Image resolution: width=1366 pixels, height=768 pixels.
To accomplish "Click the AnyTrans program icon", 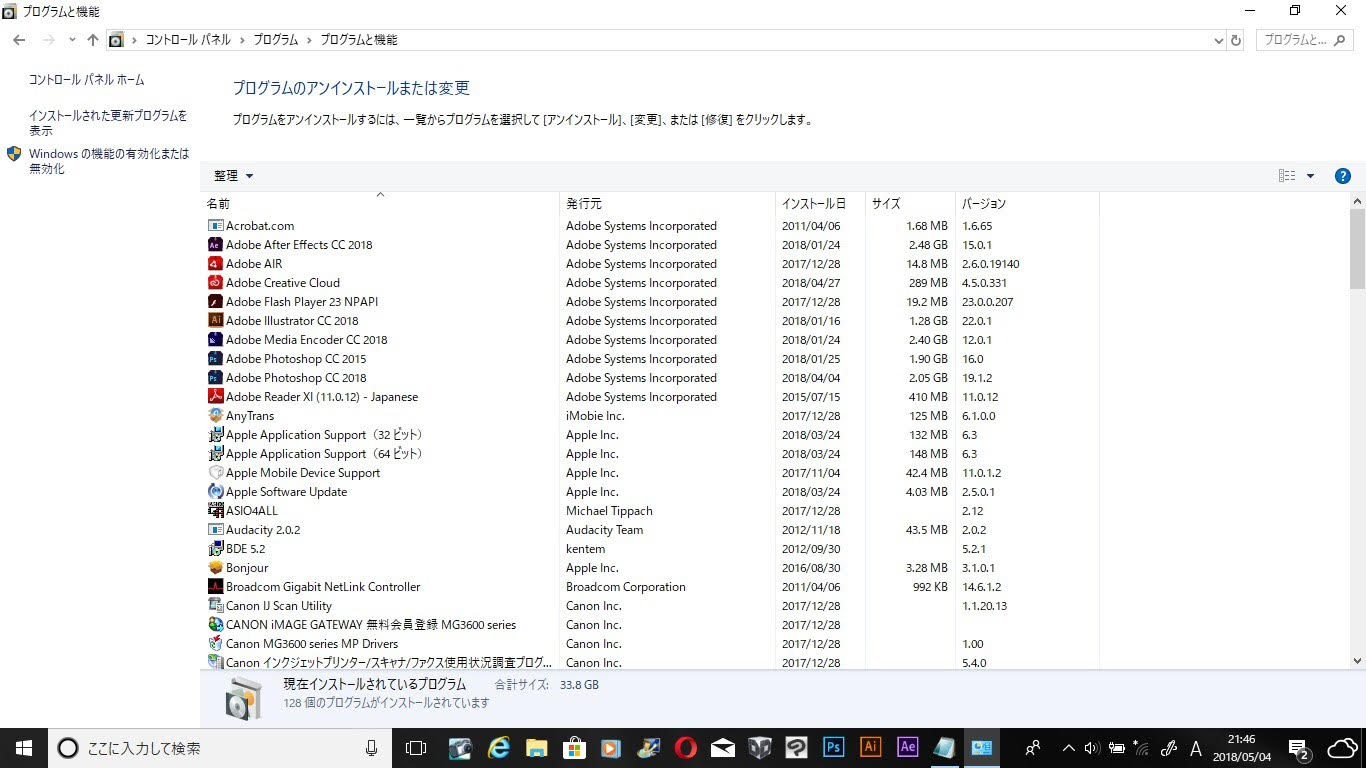I will 215,416.
